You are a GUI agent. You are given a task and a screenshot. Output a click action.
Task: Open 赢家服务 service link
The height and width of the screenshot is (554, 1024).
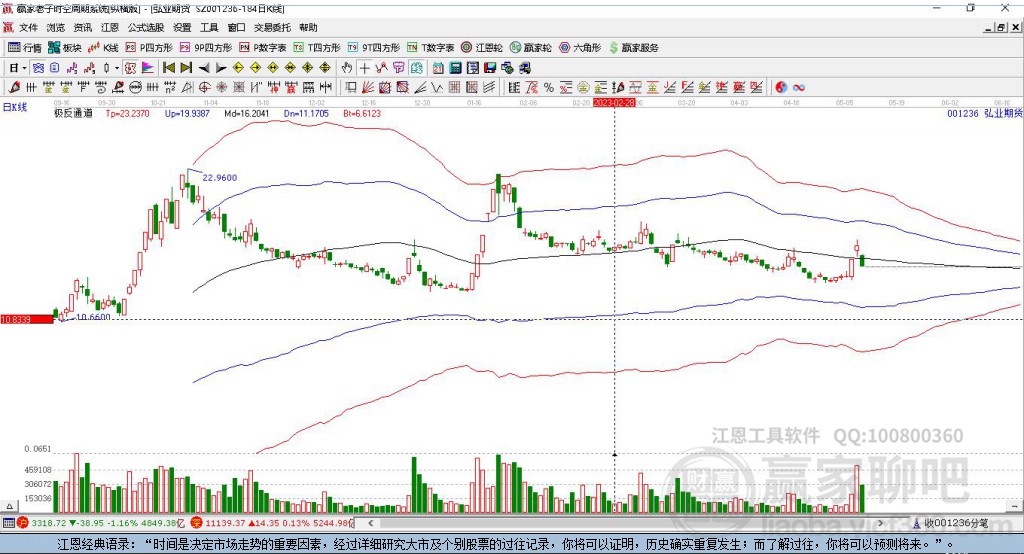[633, 48]
